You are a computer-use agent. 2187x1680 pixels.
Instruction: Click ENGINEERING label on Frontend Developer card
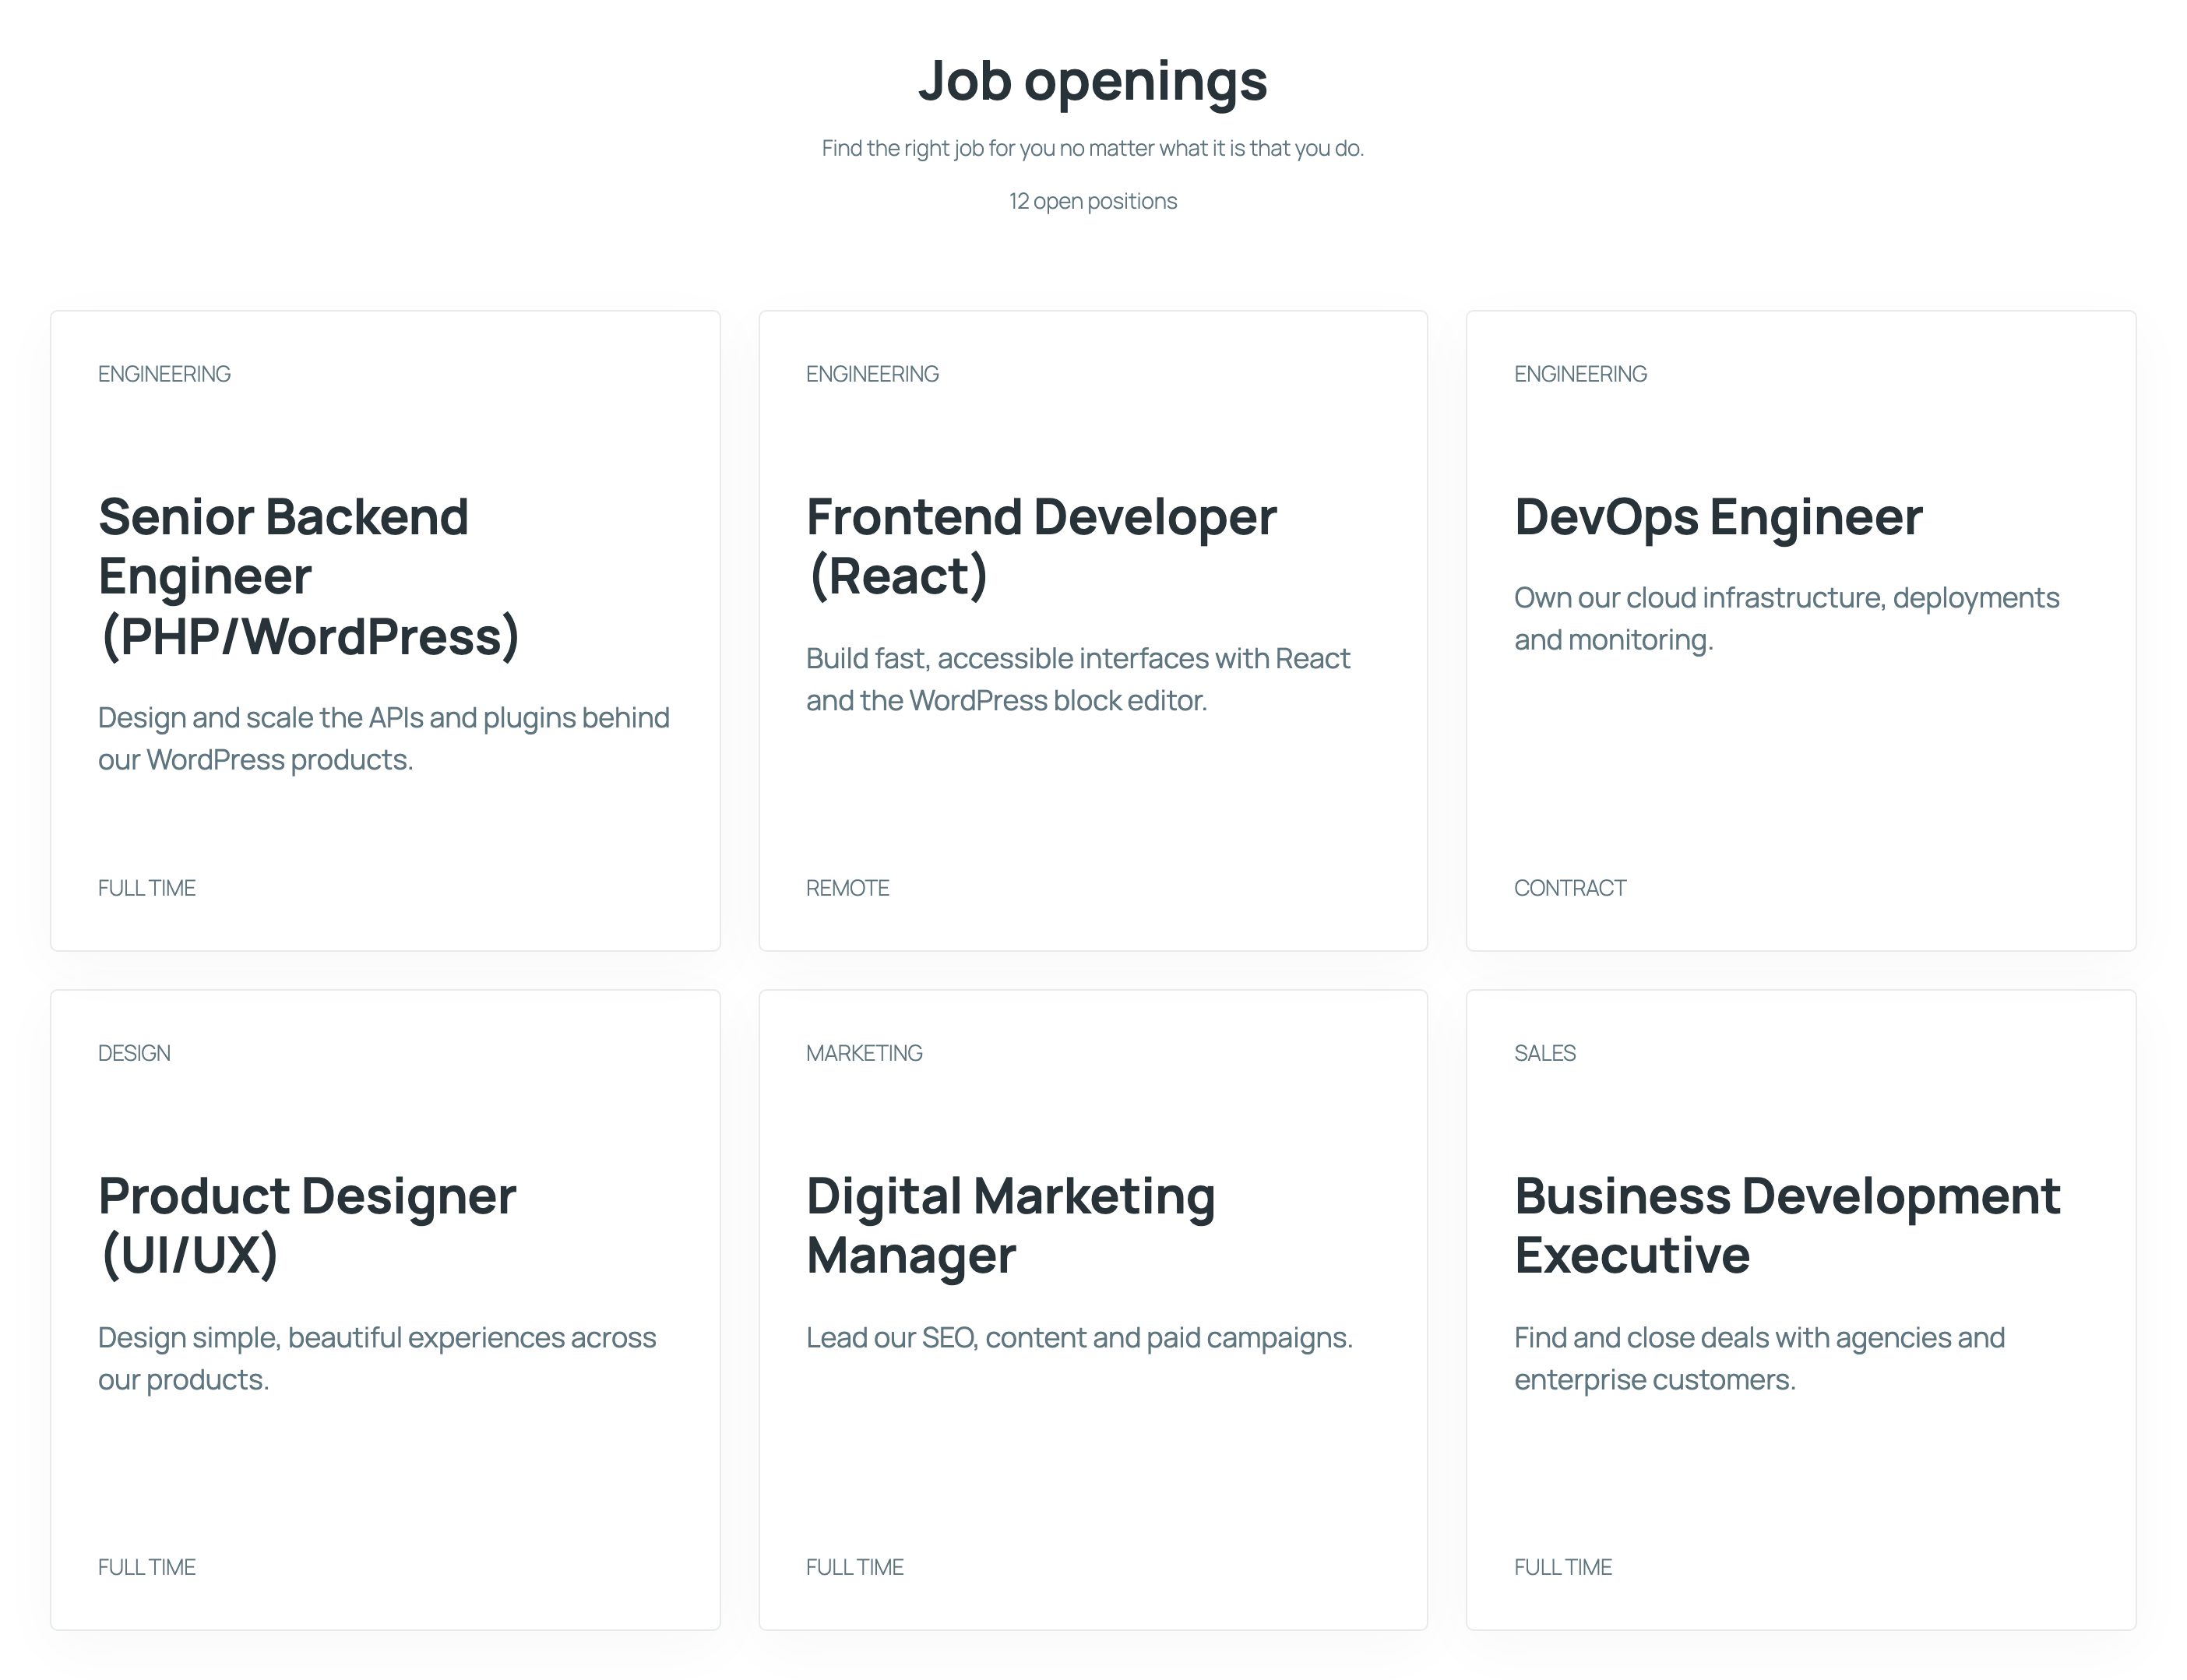[x=872, y=374]
